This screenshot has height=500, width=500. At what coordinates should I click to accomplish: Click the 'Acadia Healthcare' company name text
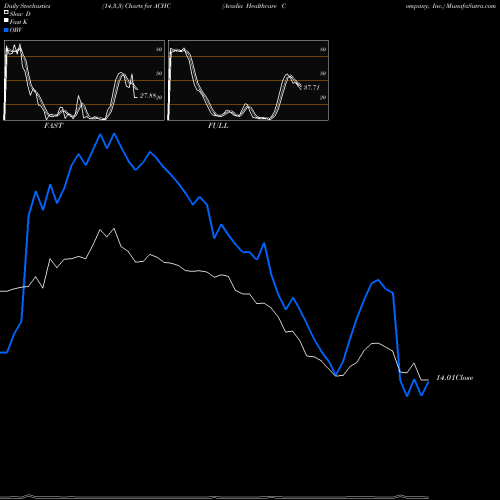point(249,6)
